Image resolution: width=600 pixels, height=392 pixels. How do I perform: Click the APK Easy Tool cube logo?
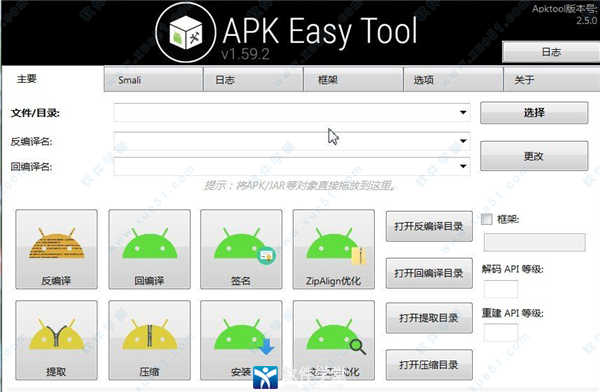click(x=186, y=33)
